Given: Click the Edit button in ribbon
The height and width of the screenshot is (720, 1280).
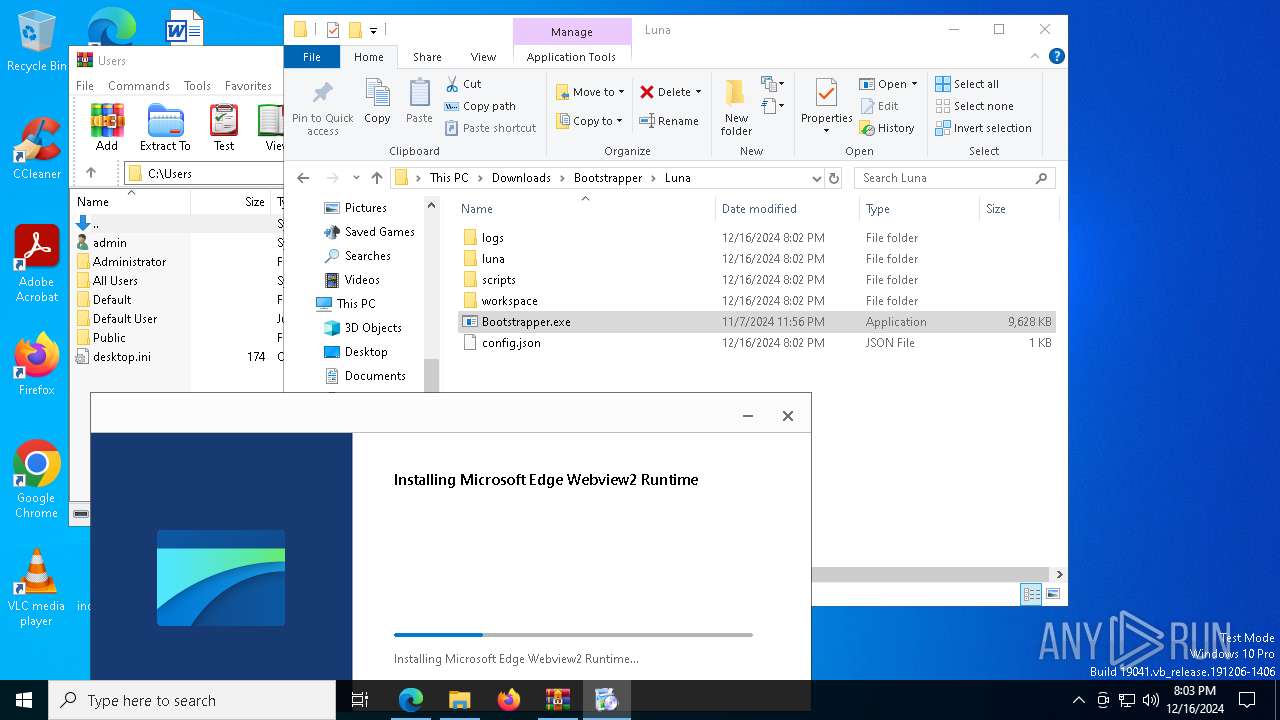Looking at the screenshot, I should [878, 106].
